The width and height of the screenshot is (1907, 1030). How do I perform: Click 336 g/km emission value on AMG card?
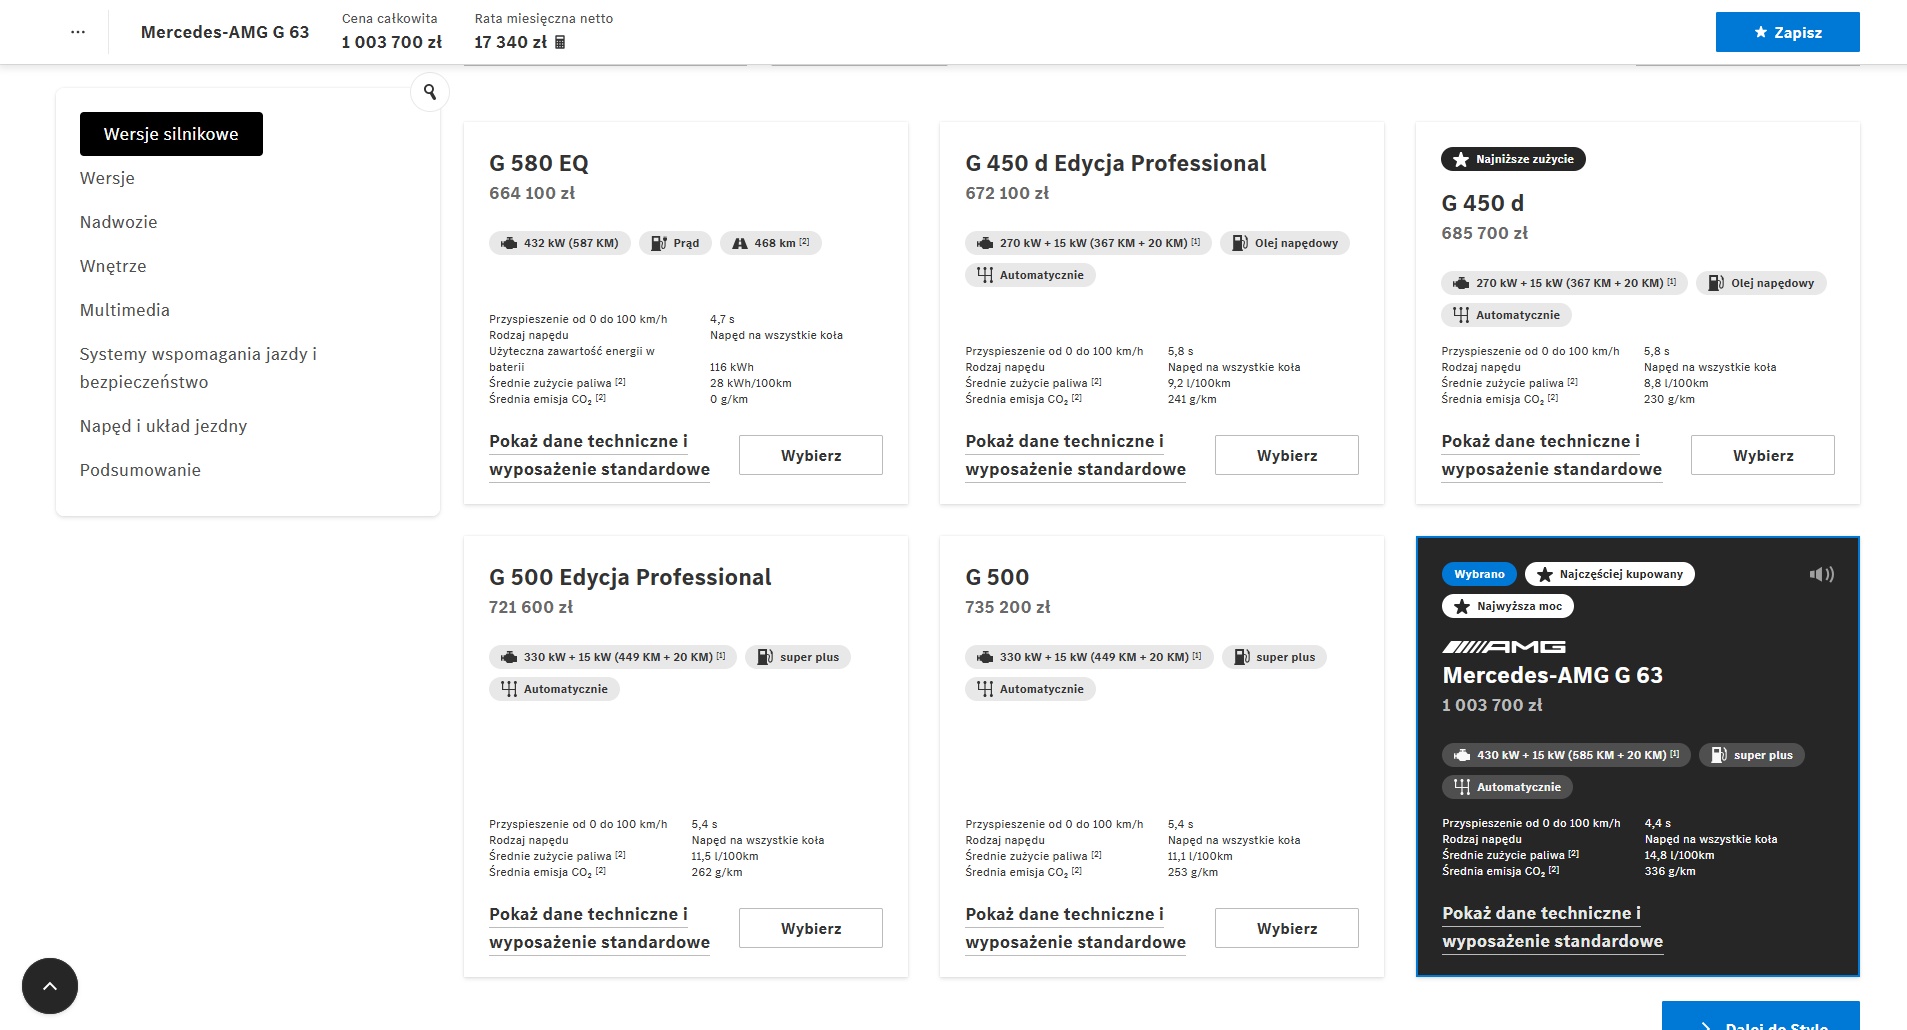(1670, 871)
